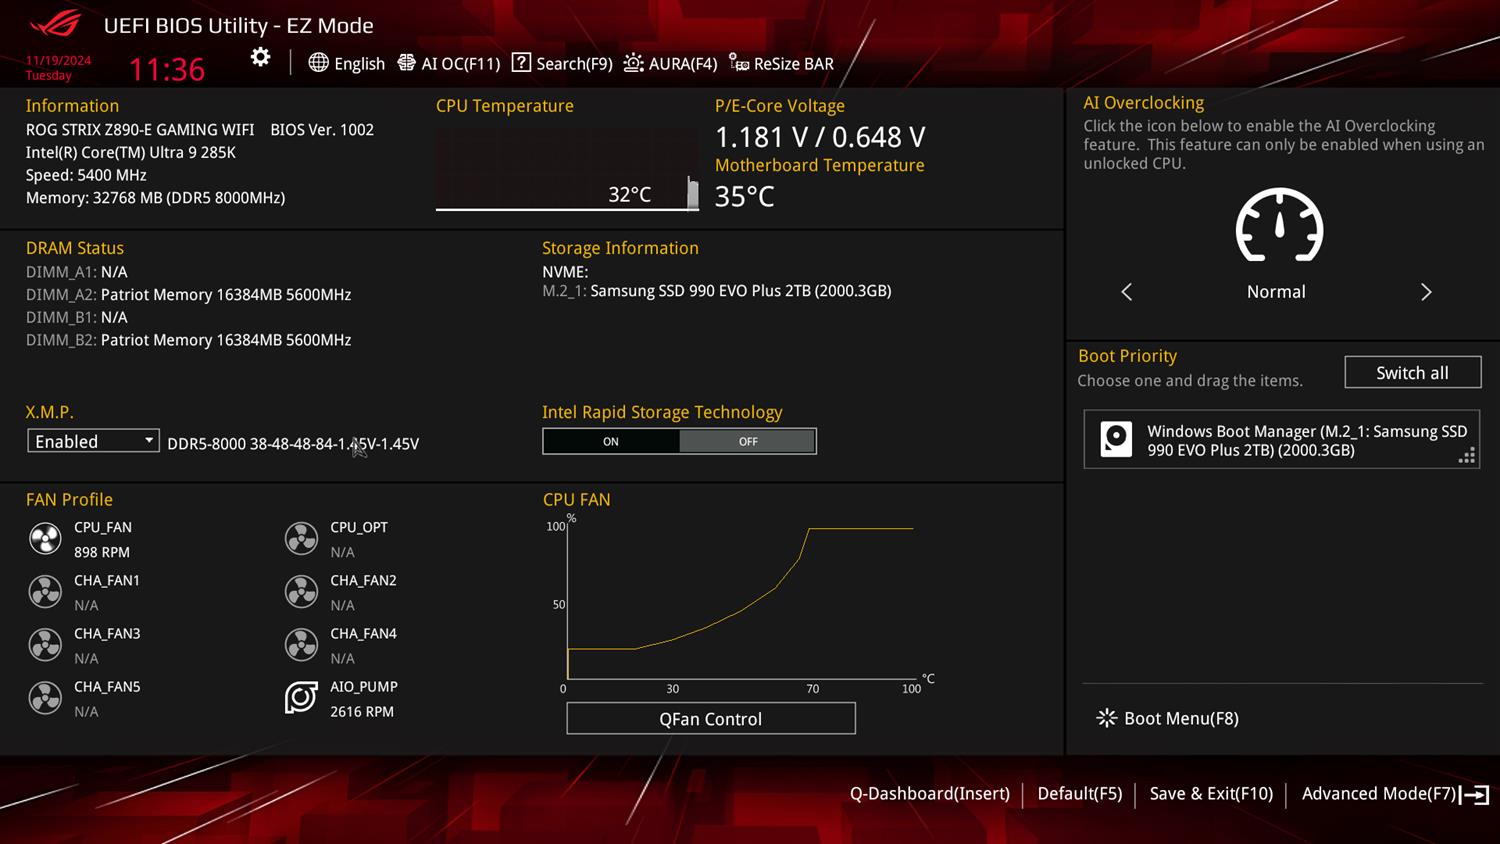The height and width of the screenshot is (844, 1500).
Task: Turn Intel Rapid Storage Technology ON
Action: point(611,441)
